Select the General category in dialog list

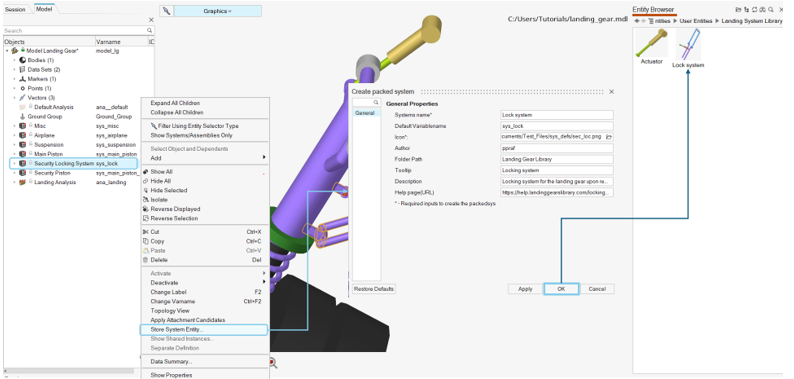click(x=366, y=113)
